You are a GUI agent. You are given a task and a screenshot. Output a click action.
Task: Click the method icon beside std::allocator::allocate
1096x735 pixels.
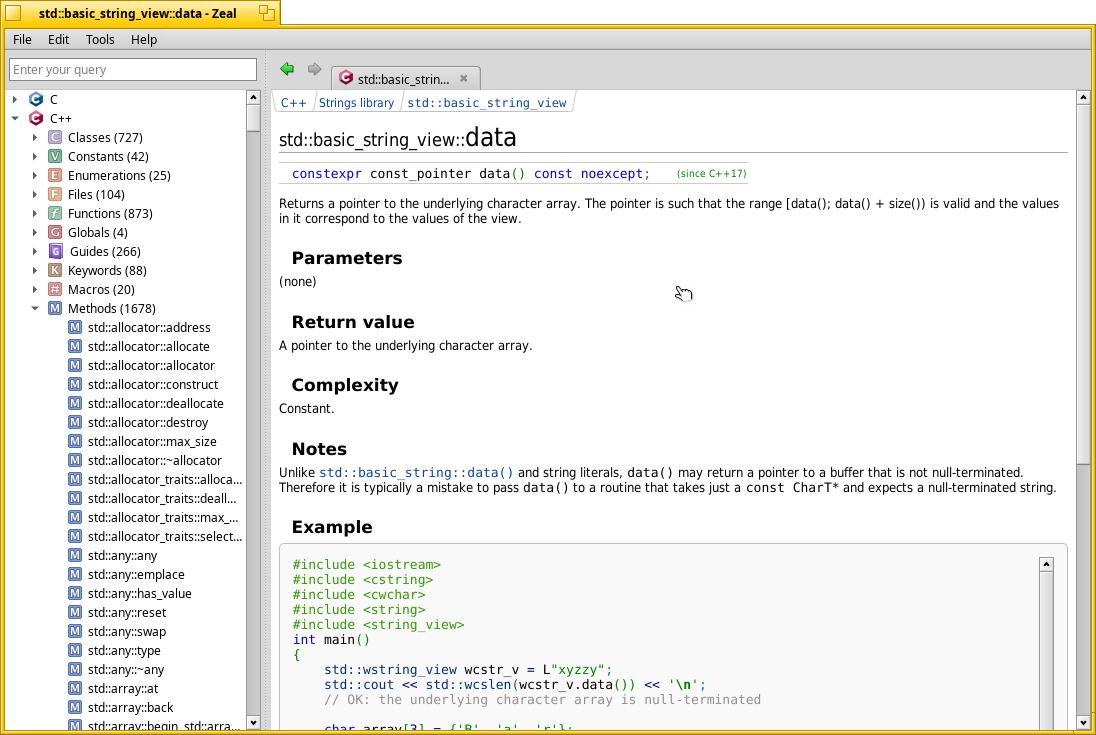click(x=75, y=346)
